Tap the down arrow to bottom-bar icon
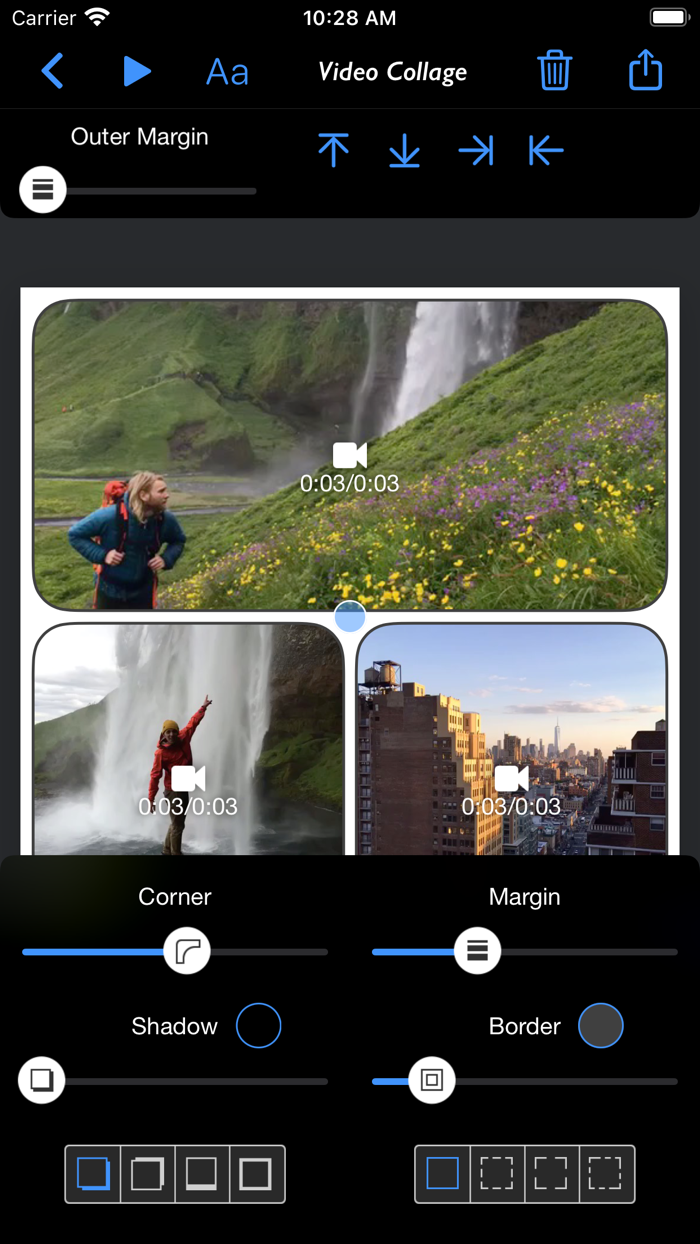The width and height of the screenshot is (700, 1244). [x=404, y=150]
